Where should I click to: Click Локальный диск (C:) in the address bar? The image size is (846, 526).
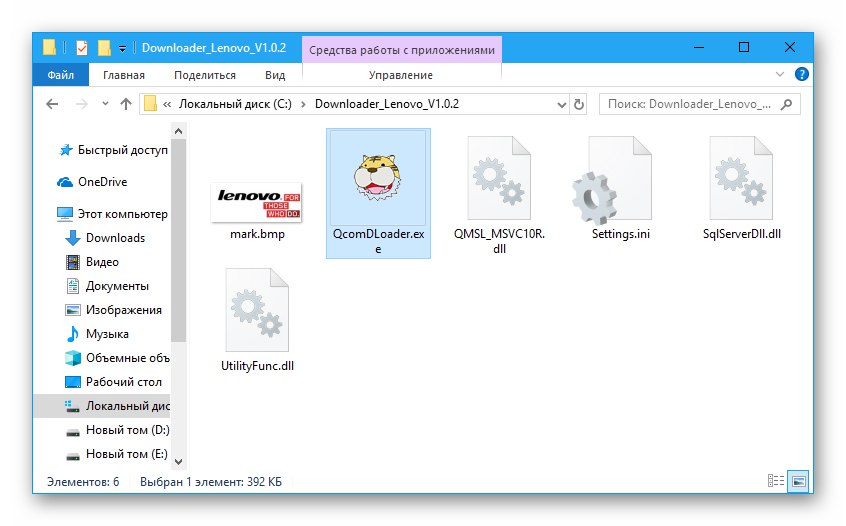tap(235, 104)
